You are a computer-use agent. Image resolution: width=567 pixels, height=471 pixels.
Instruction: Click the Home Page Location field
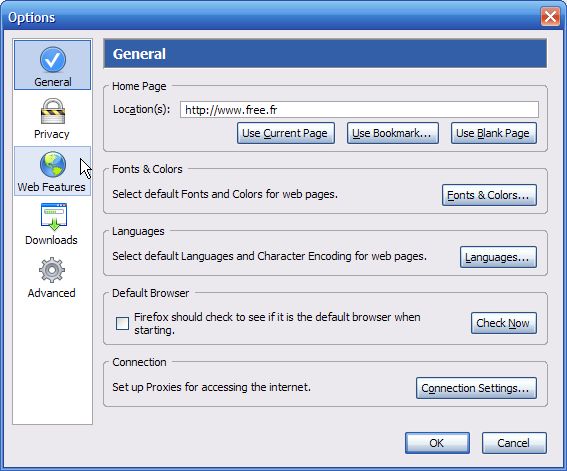[359, 110]
